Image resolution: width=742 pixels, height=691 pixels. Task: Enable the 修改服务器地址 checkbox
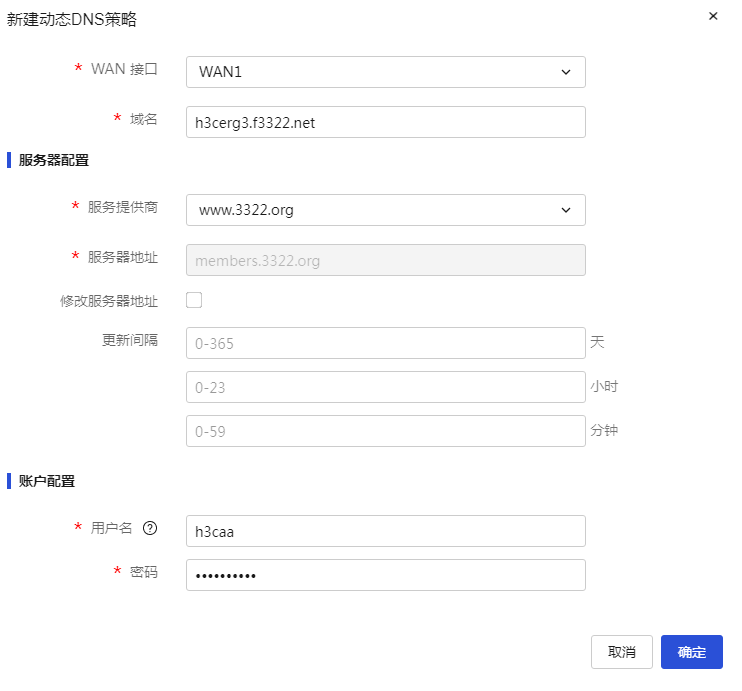[x=194, y=300]
